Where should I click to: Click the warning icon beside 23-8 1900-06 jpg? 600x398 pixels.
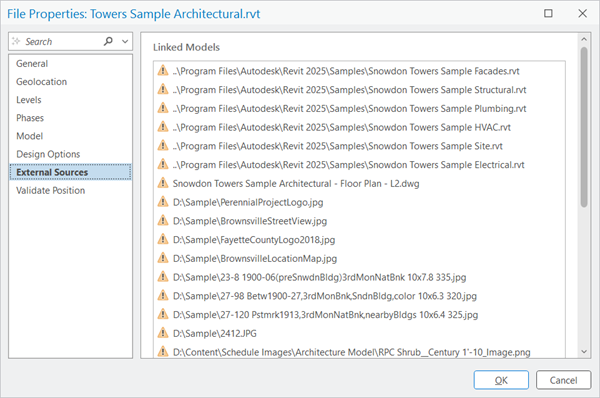[x=163, y=277]
